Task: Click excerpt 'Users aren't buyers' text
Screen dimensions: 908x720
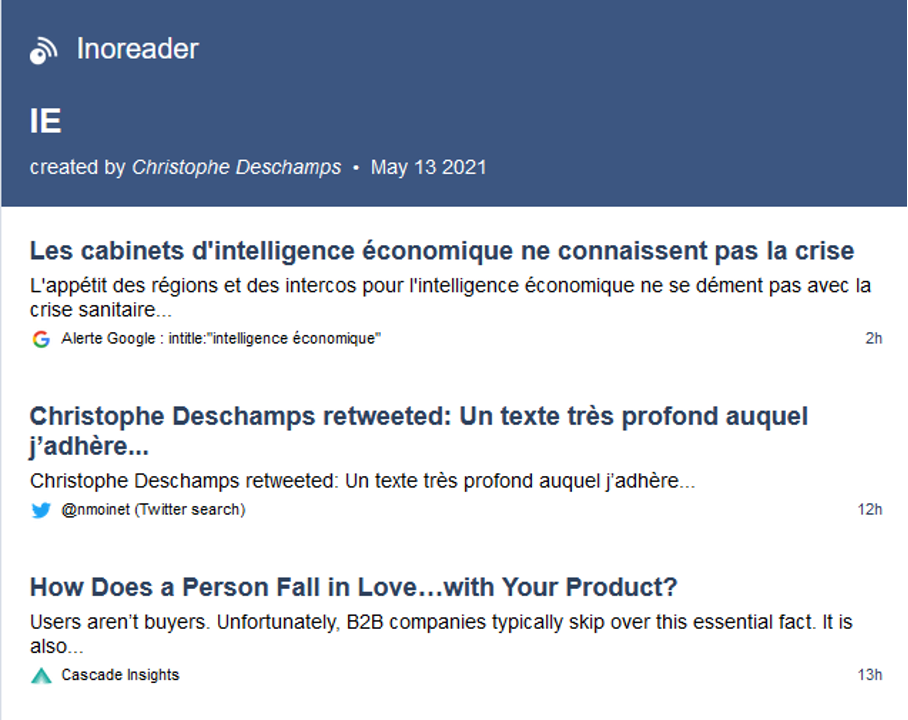Action: (x=441, y=634)
